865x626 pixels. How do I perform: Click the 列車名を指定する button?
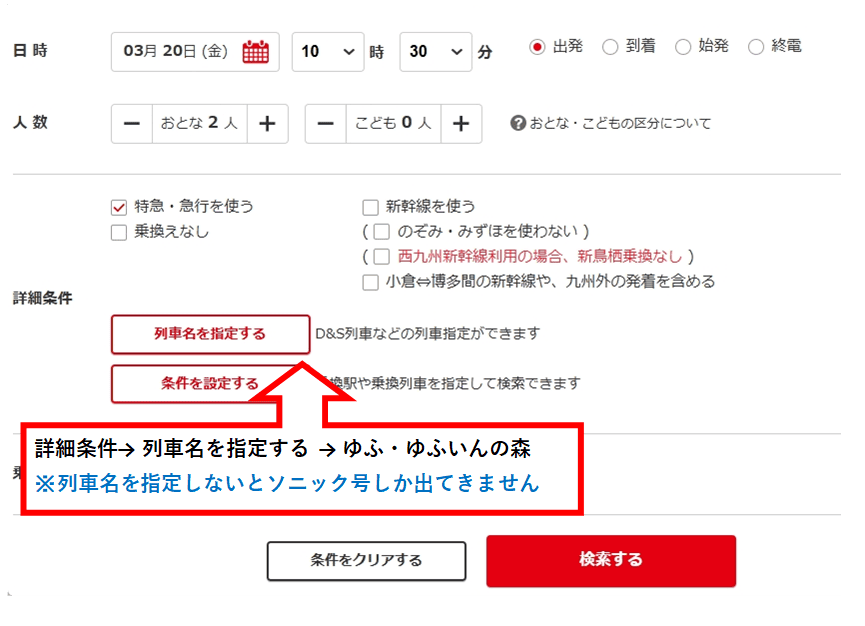coord(210,334)
